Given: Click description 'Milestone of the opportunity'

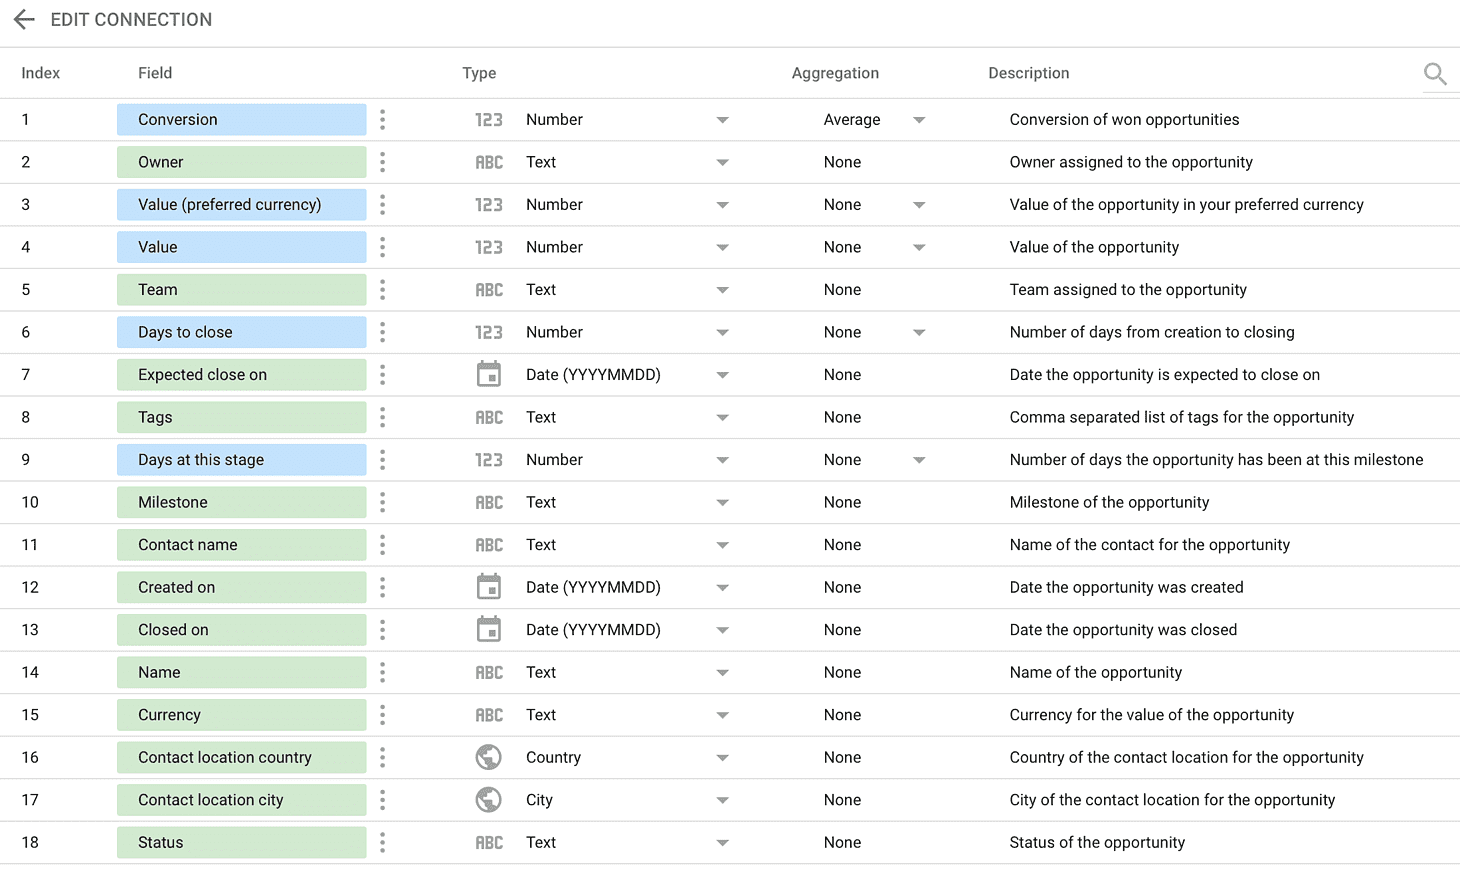Looking at the screenshot, I should pyautogui.click(x=1109, y=502).
